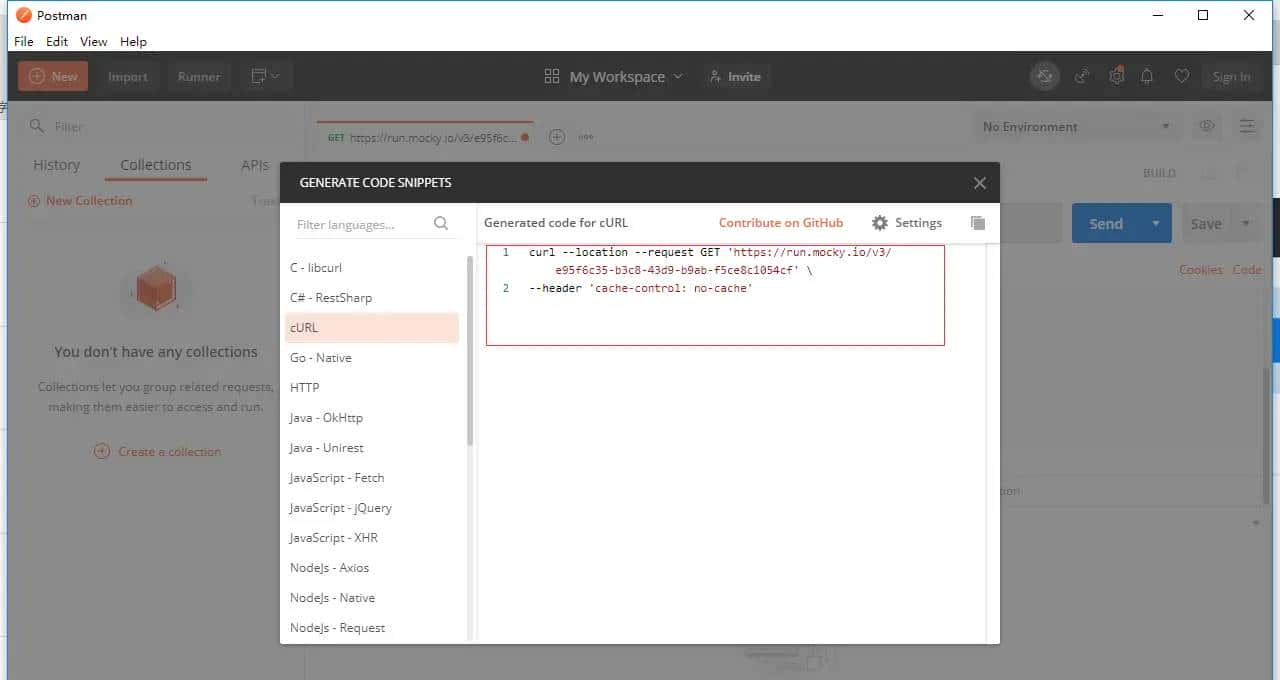Click inside the generated cURL code area
1280x680 pixels.
[715, 295]
